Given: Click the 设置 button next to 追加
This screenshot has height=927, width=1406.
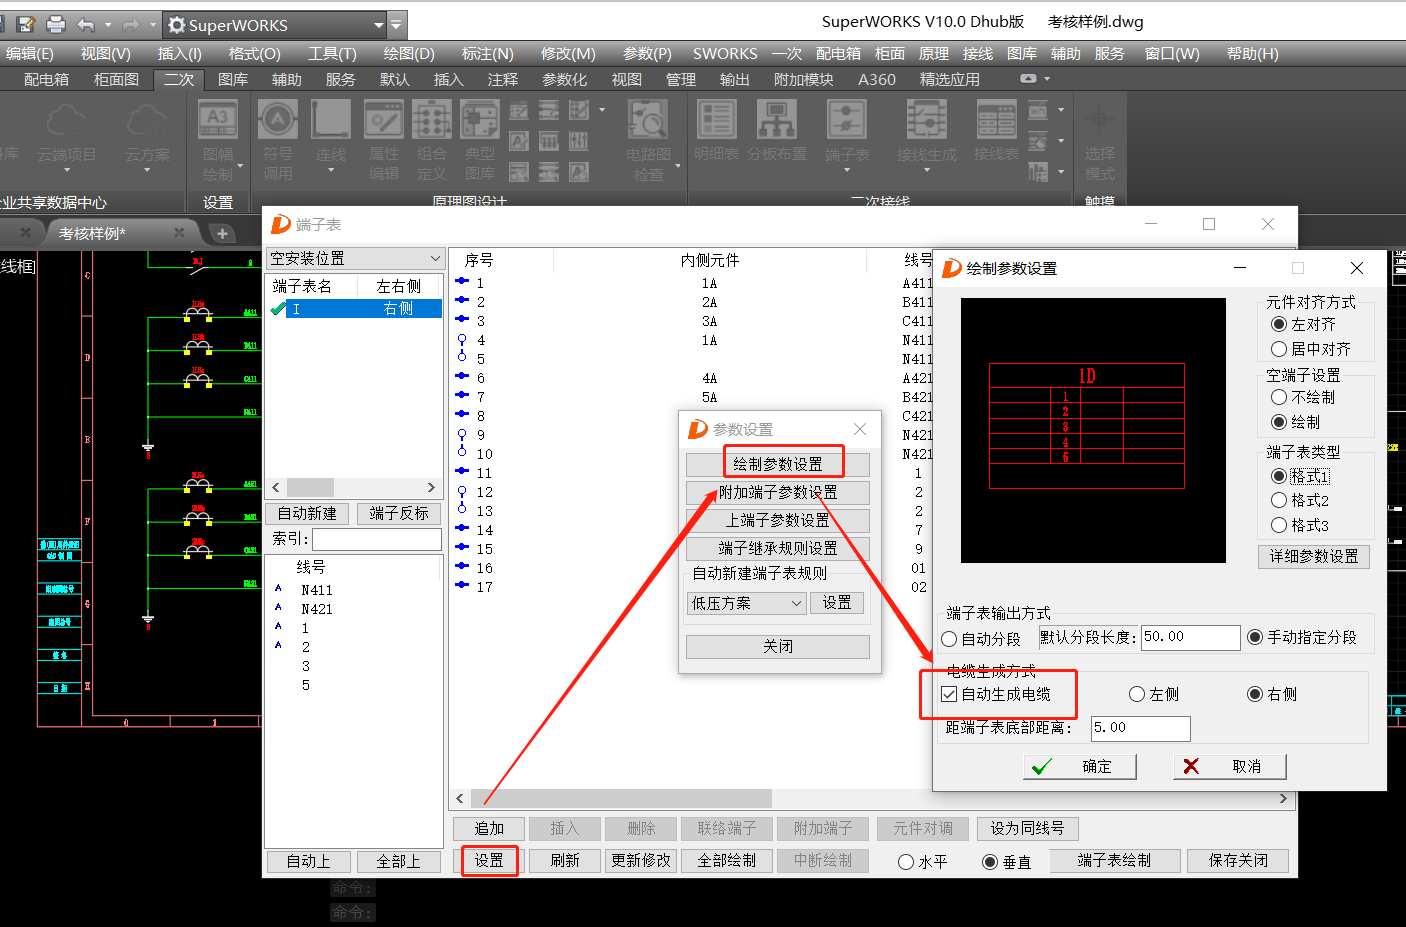Looking at the screenshot, I should tap(489, 860).
